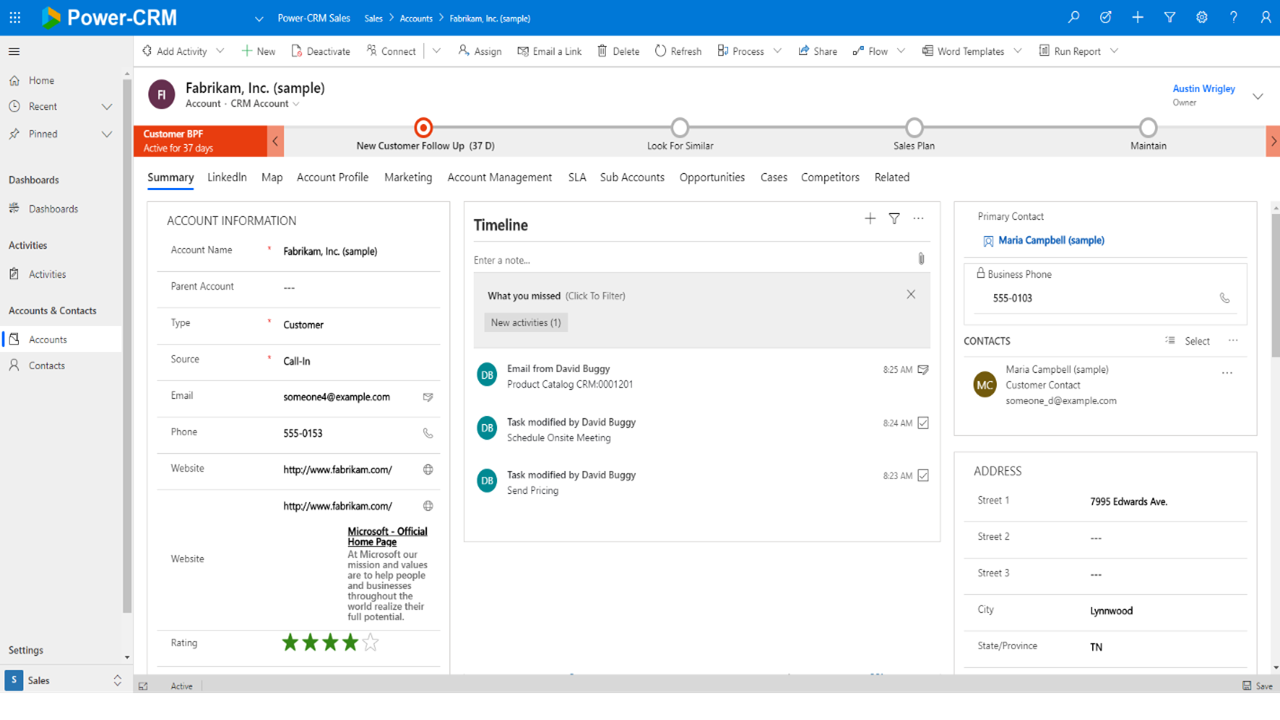The width and height of the screenshot is (1280, 720).
Task: Click the user profile icon
Action: 1264,17
